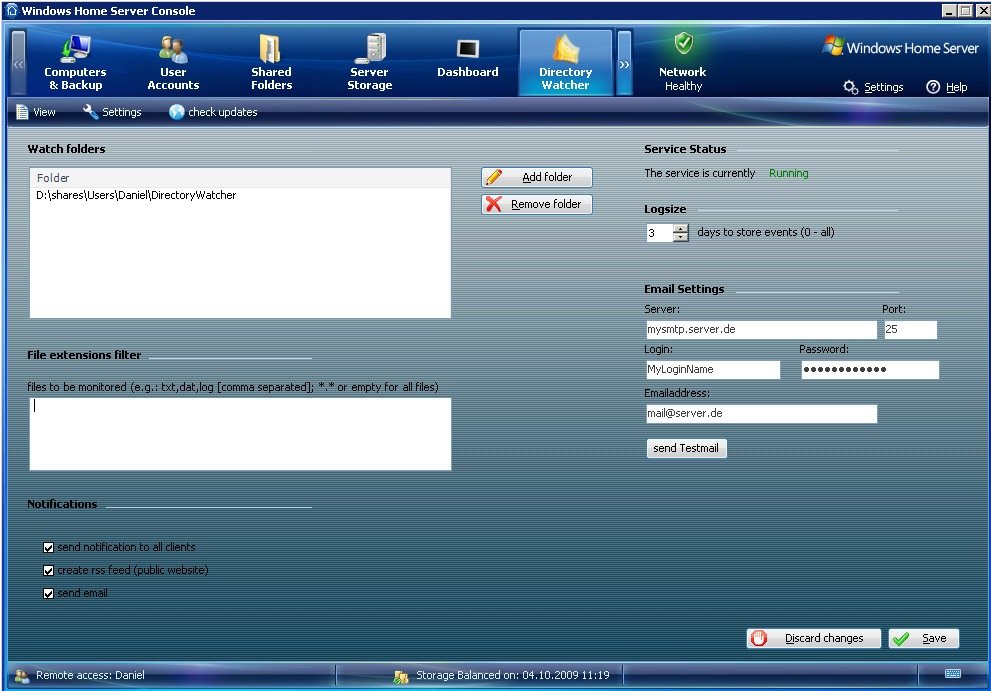Toggle send notification to all clients
The width and height of the screenshot is (991, 691).
click(x=49, y=547)
